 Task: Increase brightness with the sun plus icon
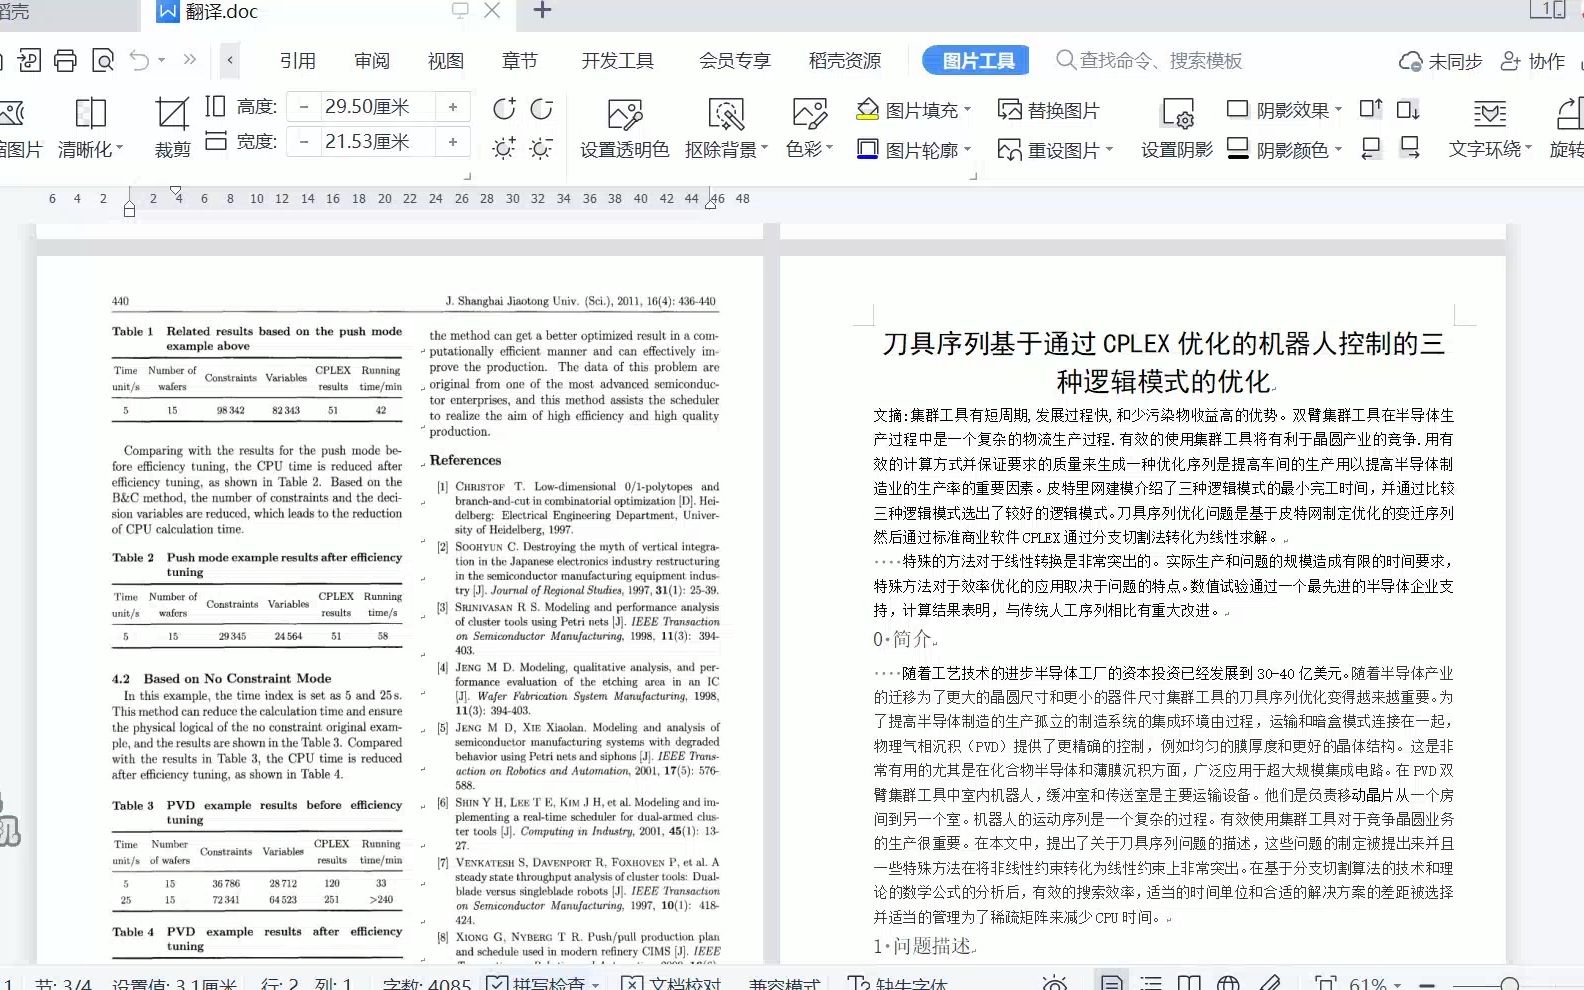click(x=504, y=148)
